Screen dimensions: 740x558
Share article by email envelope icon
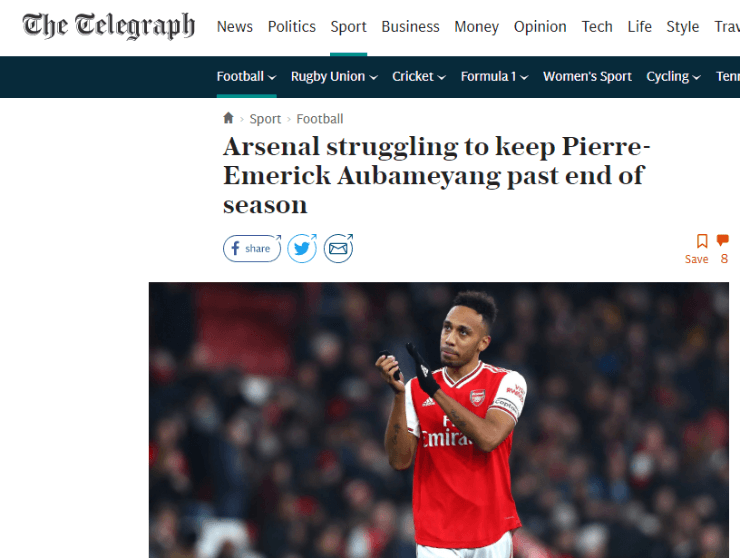tap(338, 248)
